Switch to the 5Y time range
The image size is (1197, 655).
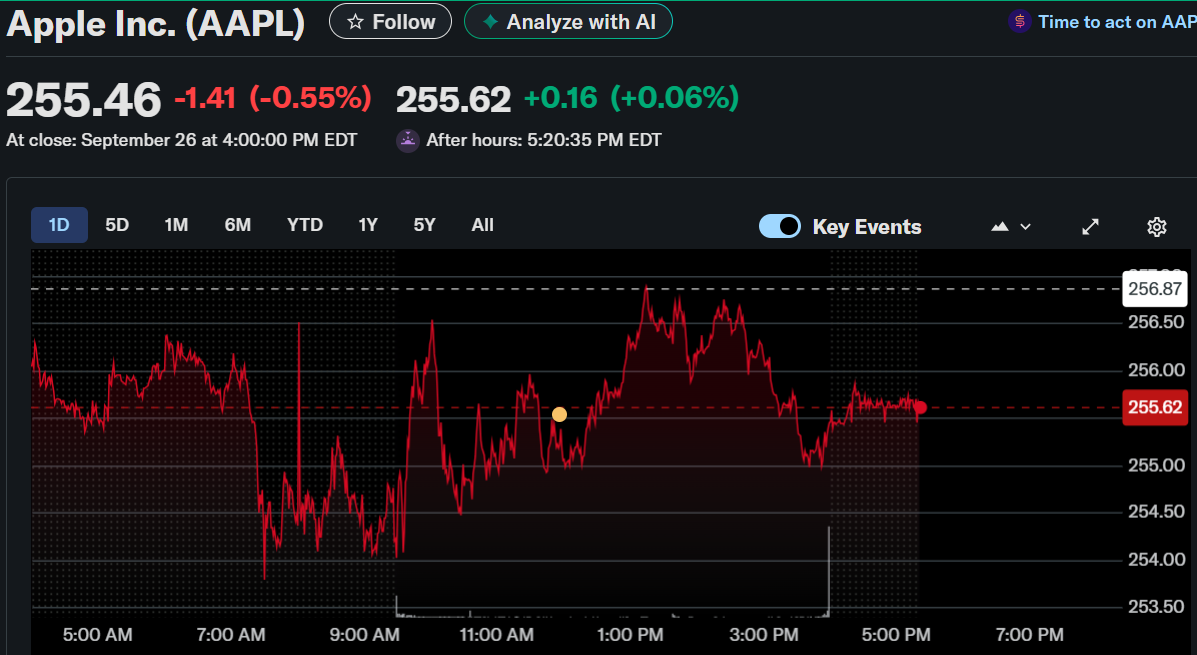tap(424, 225)
